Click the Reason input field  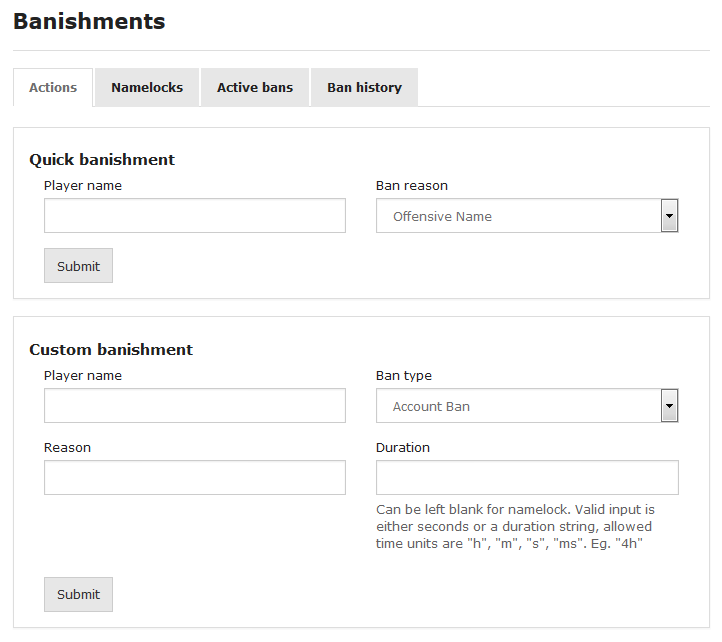point(195,478)
